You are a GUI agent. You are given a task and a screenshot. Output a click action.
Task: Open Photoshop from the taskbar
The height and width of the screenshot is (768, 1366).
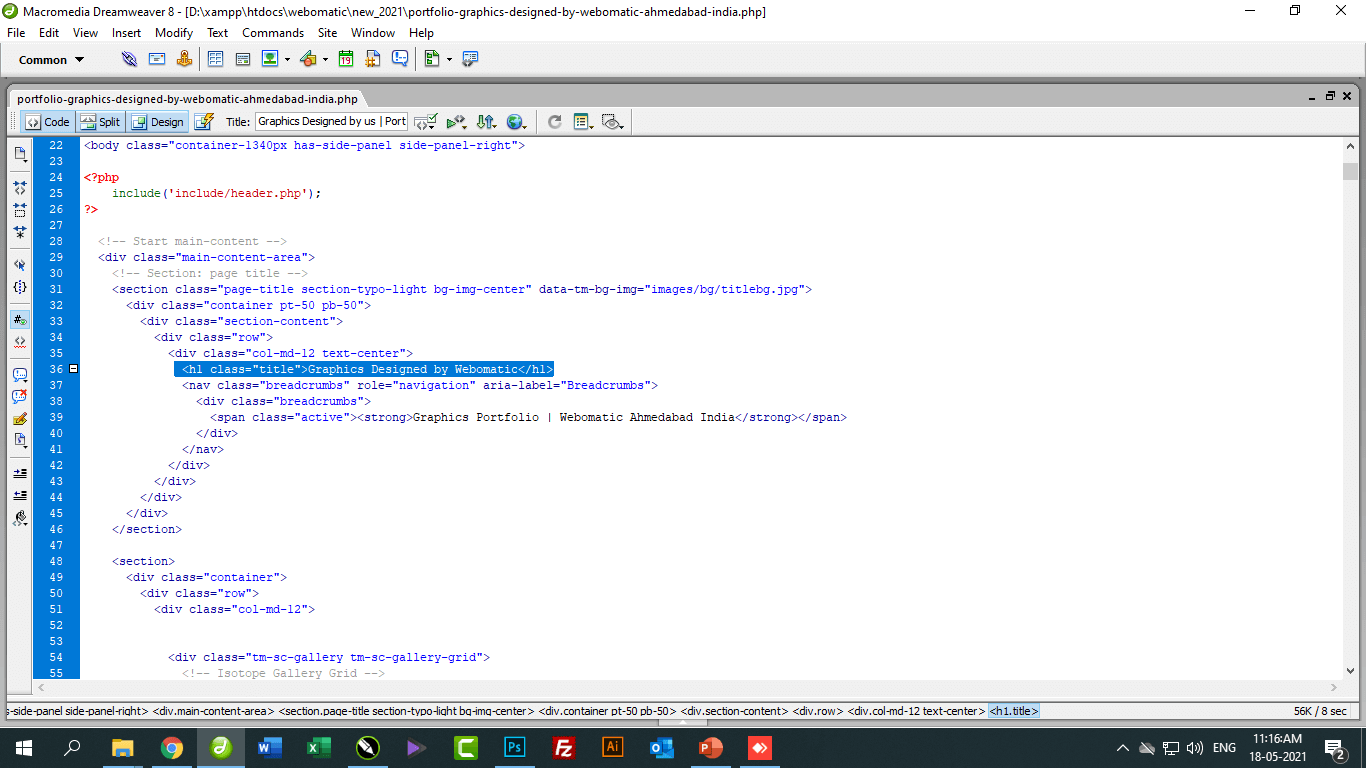click(515, 748)
